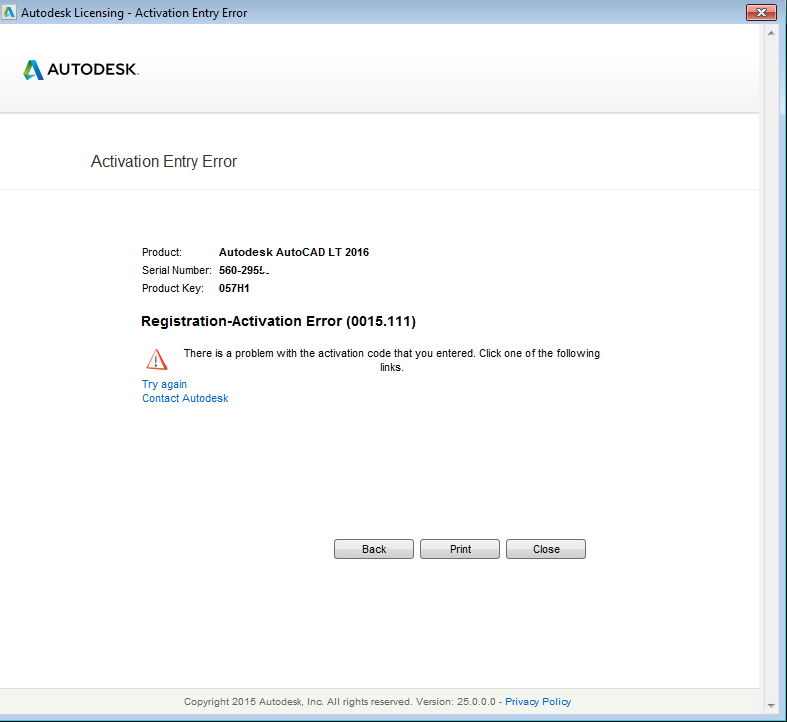Click the activation code problem message
Image resolution: width=787 pixels, height=722 pixels.
pos(391,360)
